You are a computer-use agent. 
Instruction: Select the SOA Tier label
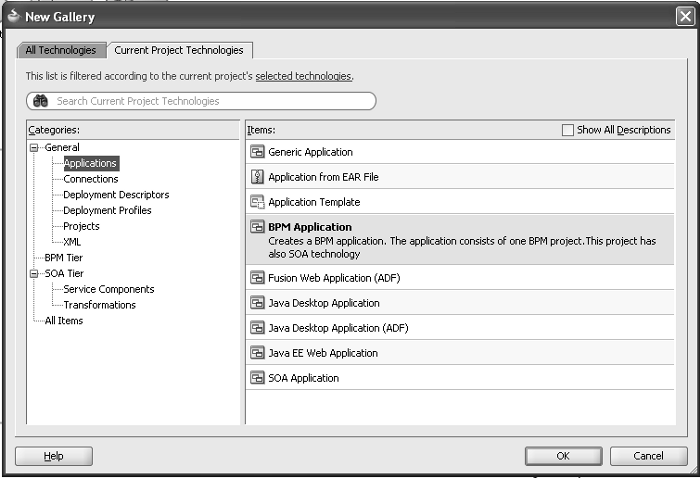click(x=64, y=273)
